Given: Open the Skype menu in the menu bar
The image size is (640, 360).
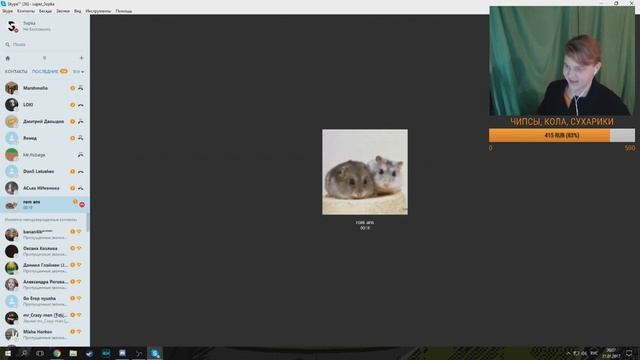Looking at the screenshot, I should click(7, 11).
